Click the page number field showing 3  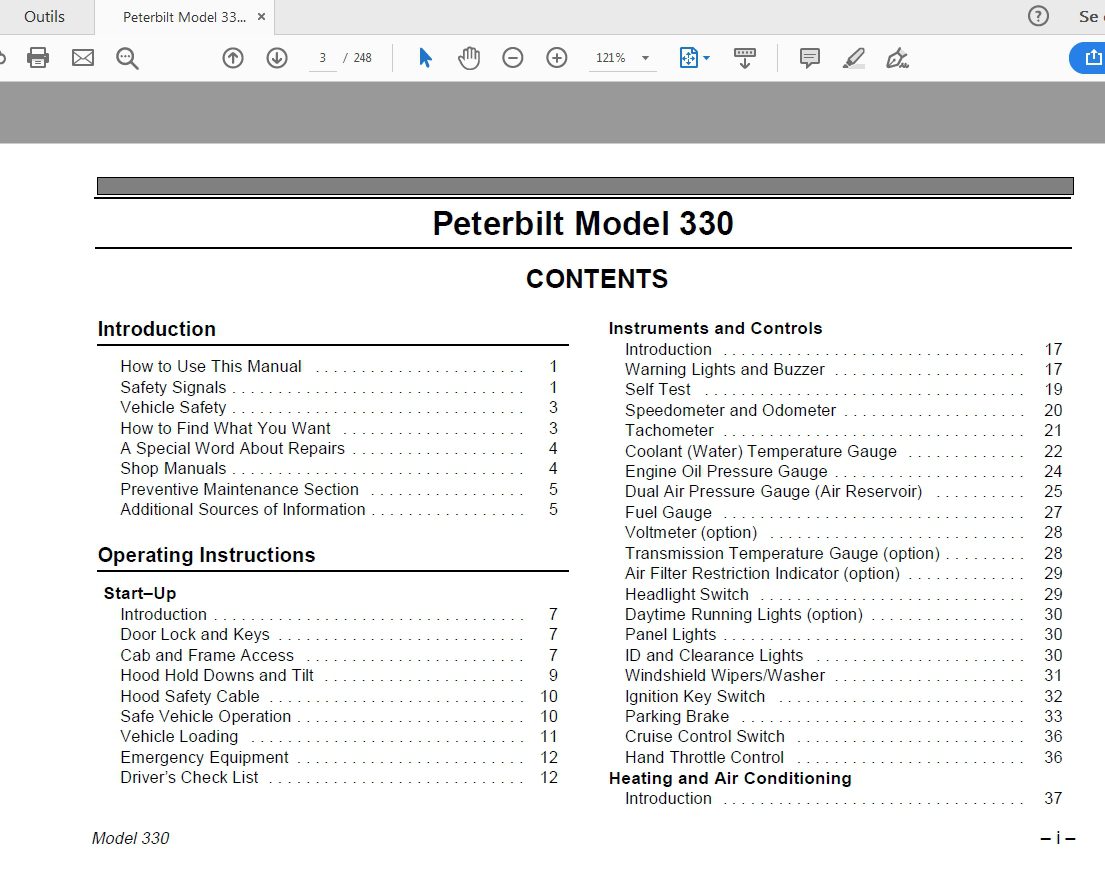tap(323, 58)
